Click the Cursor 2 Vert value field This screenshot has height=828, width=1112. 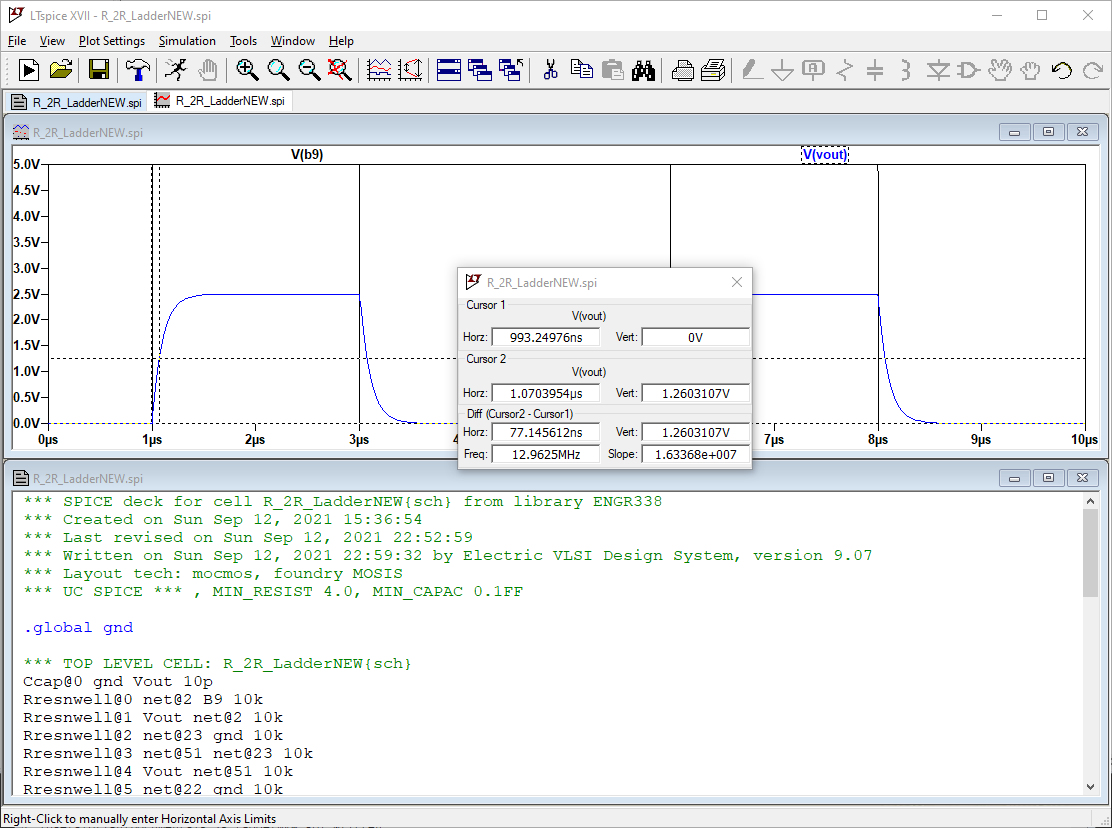pyautogui.click(x=695, y=393)
